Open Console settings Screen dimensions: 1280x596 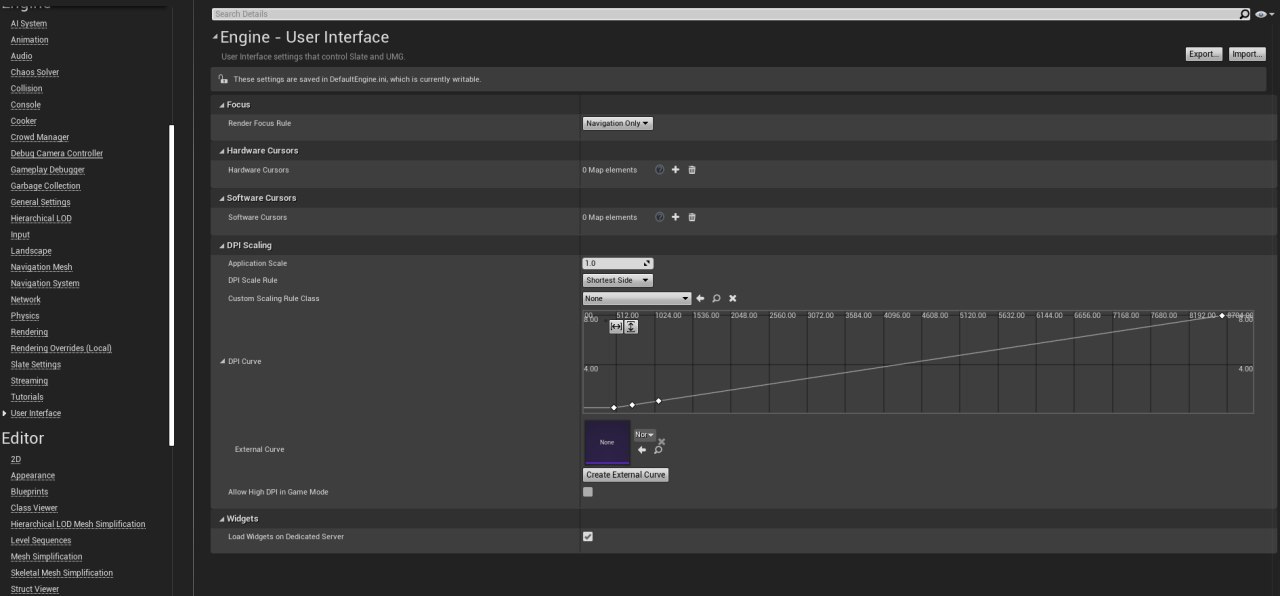click(26, 105)
